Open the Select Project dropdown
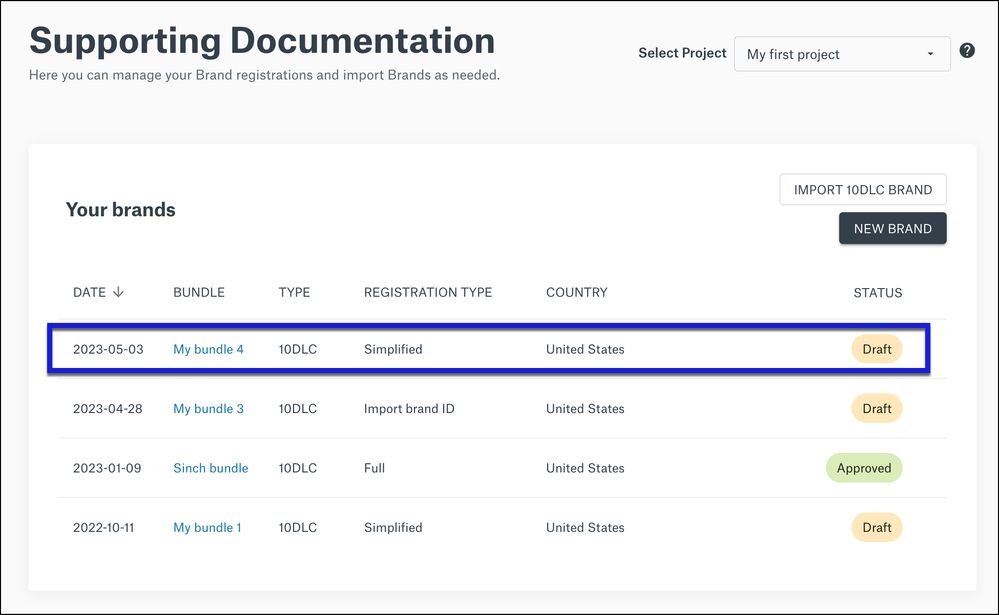This screenshot has width=999, height=615. click(842, 54)
